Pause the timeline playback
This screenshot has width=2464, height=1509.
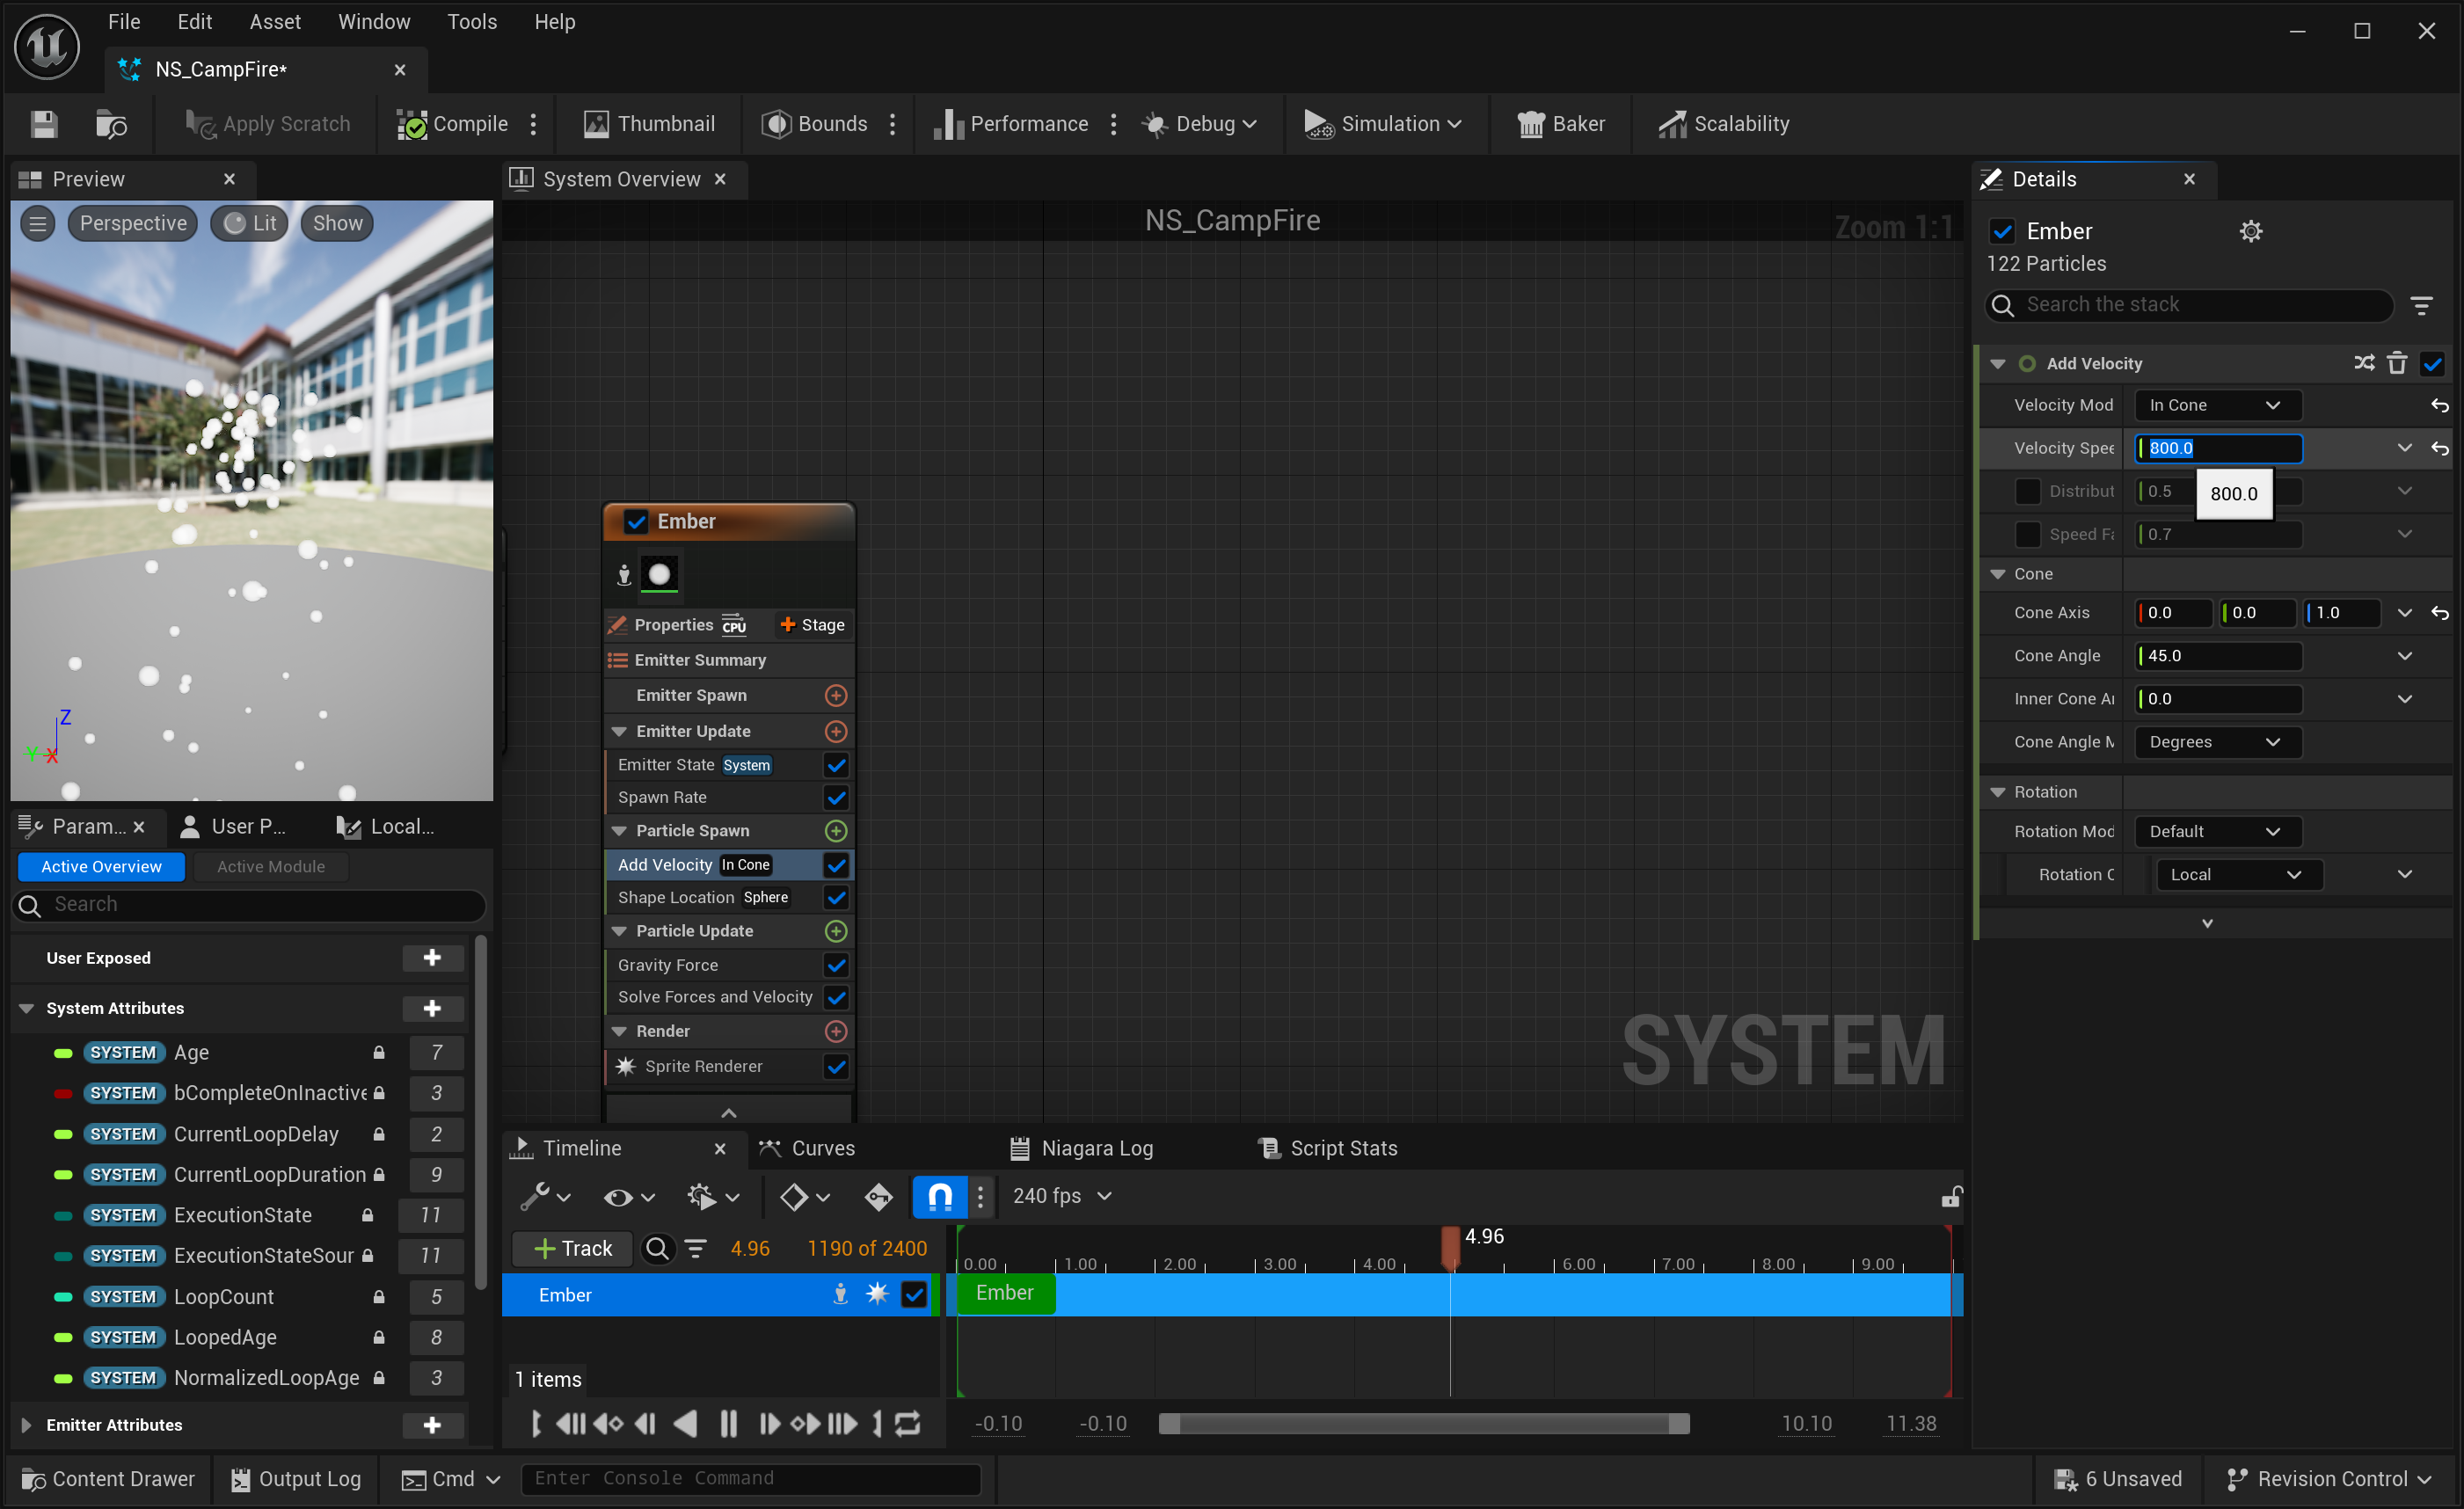[728, 1423]
